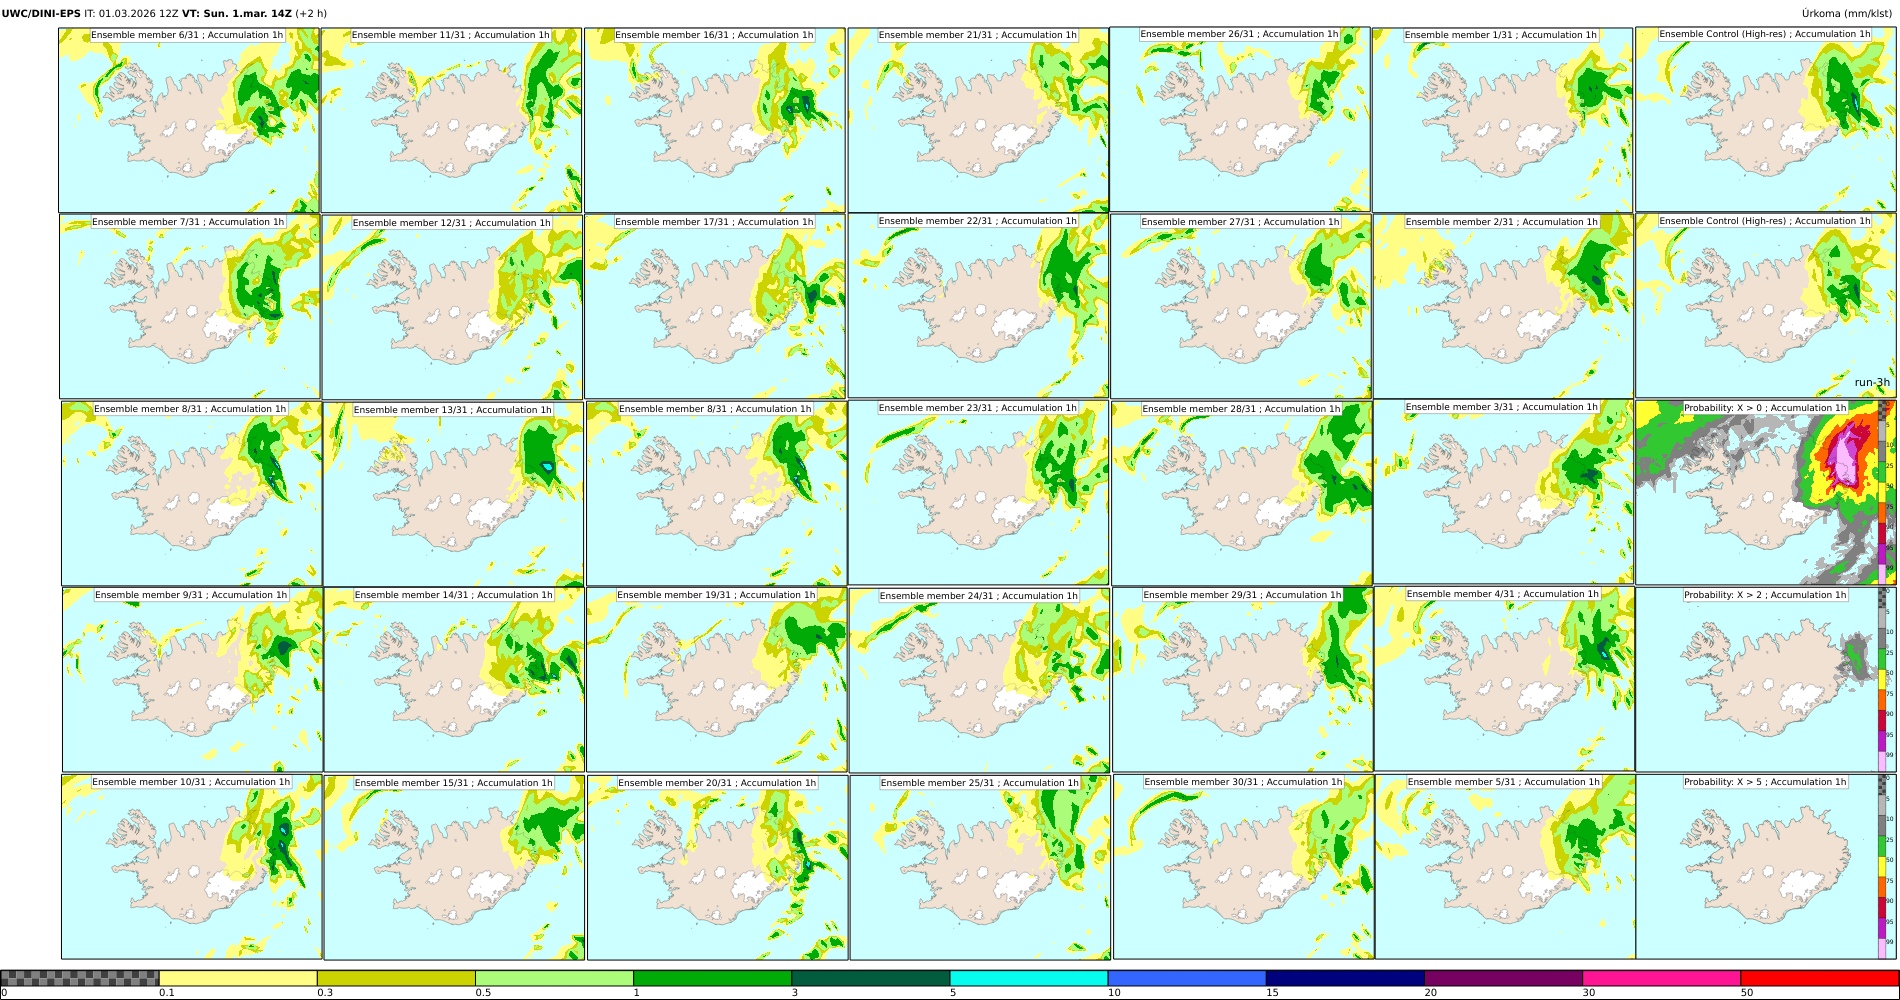Click the 'Úrkoma (mm/klst)' unit label
This screenshot has width=1900, height=1000.
[1846, 13]
